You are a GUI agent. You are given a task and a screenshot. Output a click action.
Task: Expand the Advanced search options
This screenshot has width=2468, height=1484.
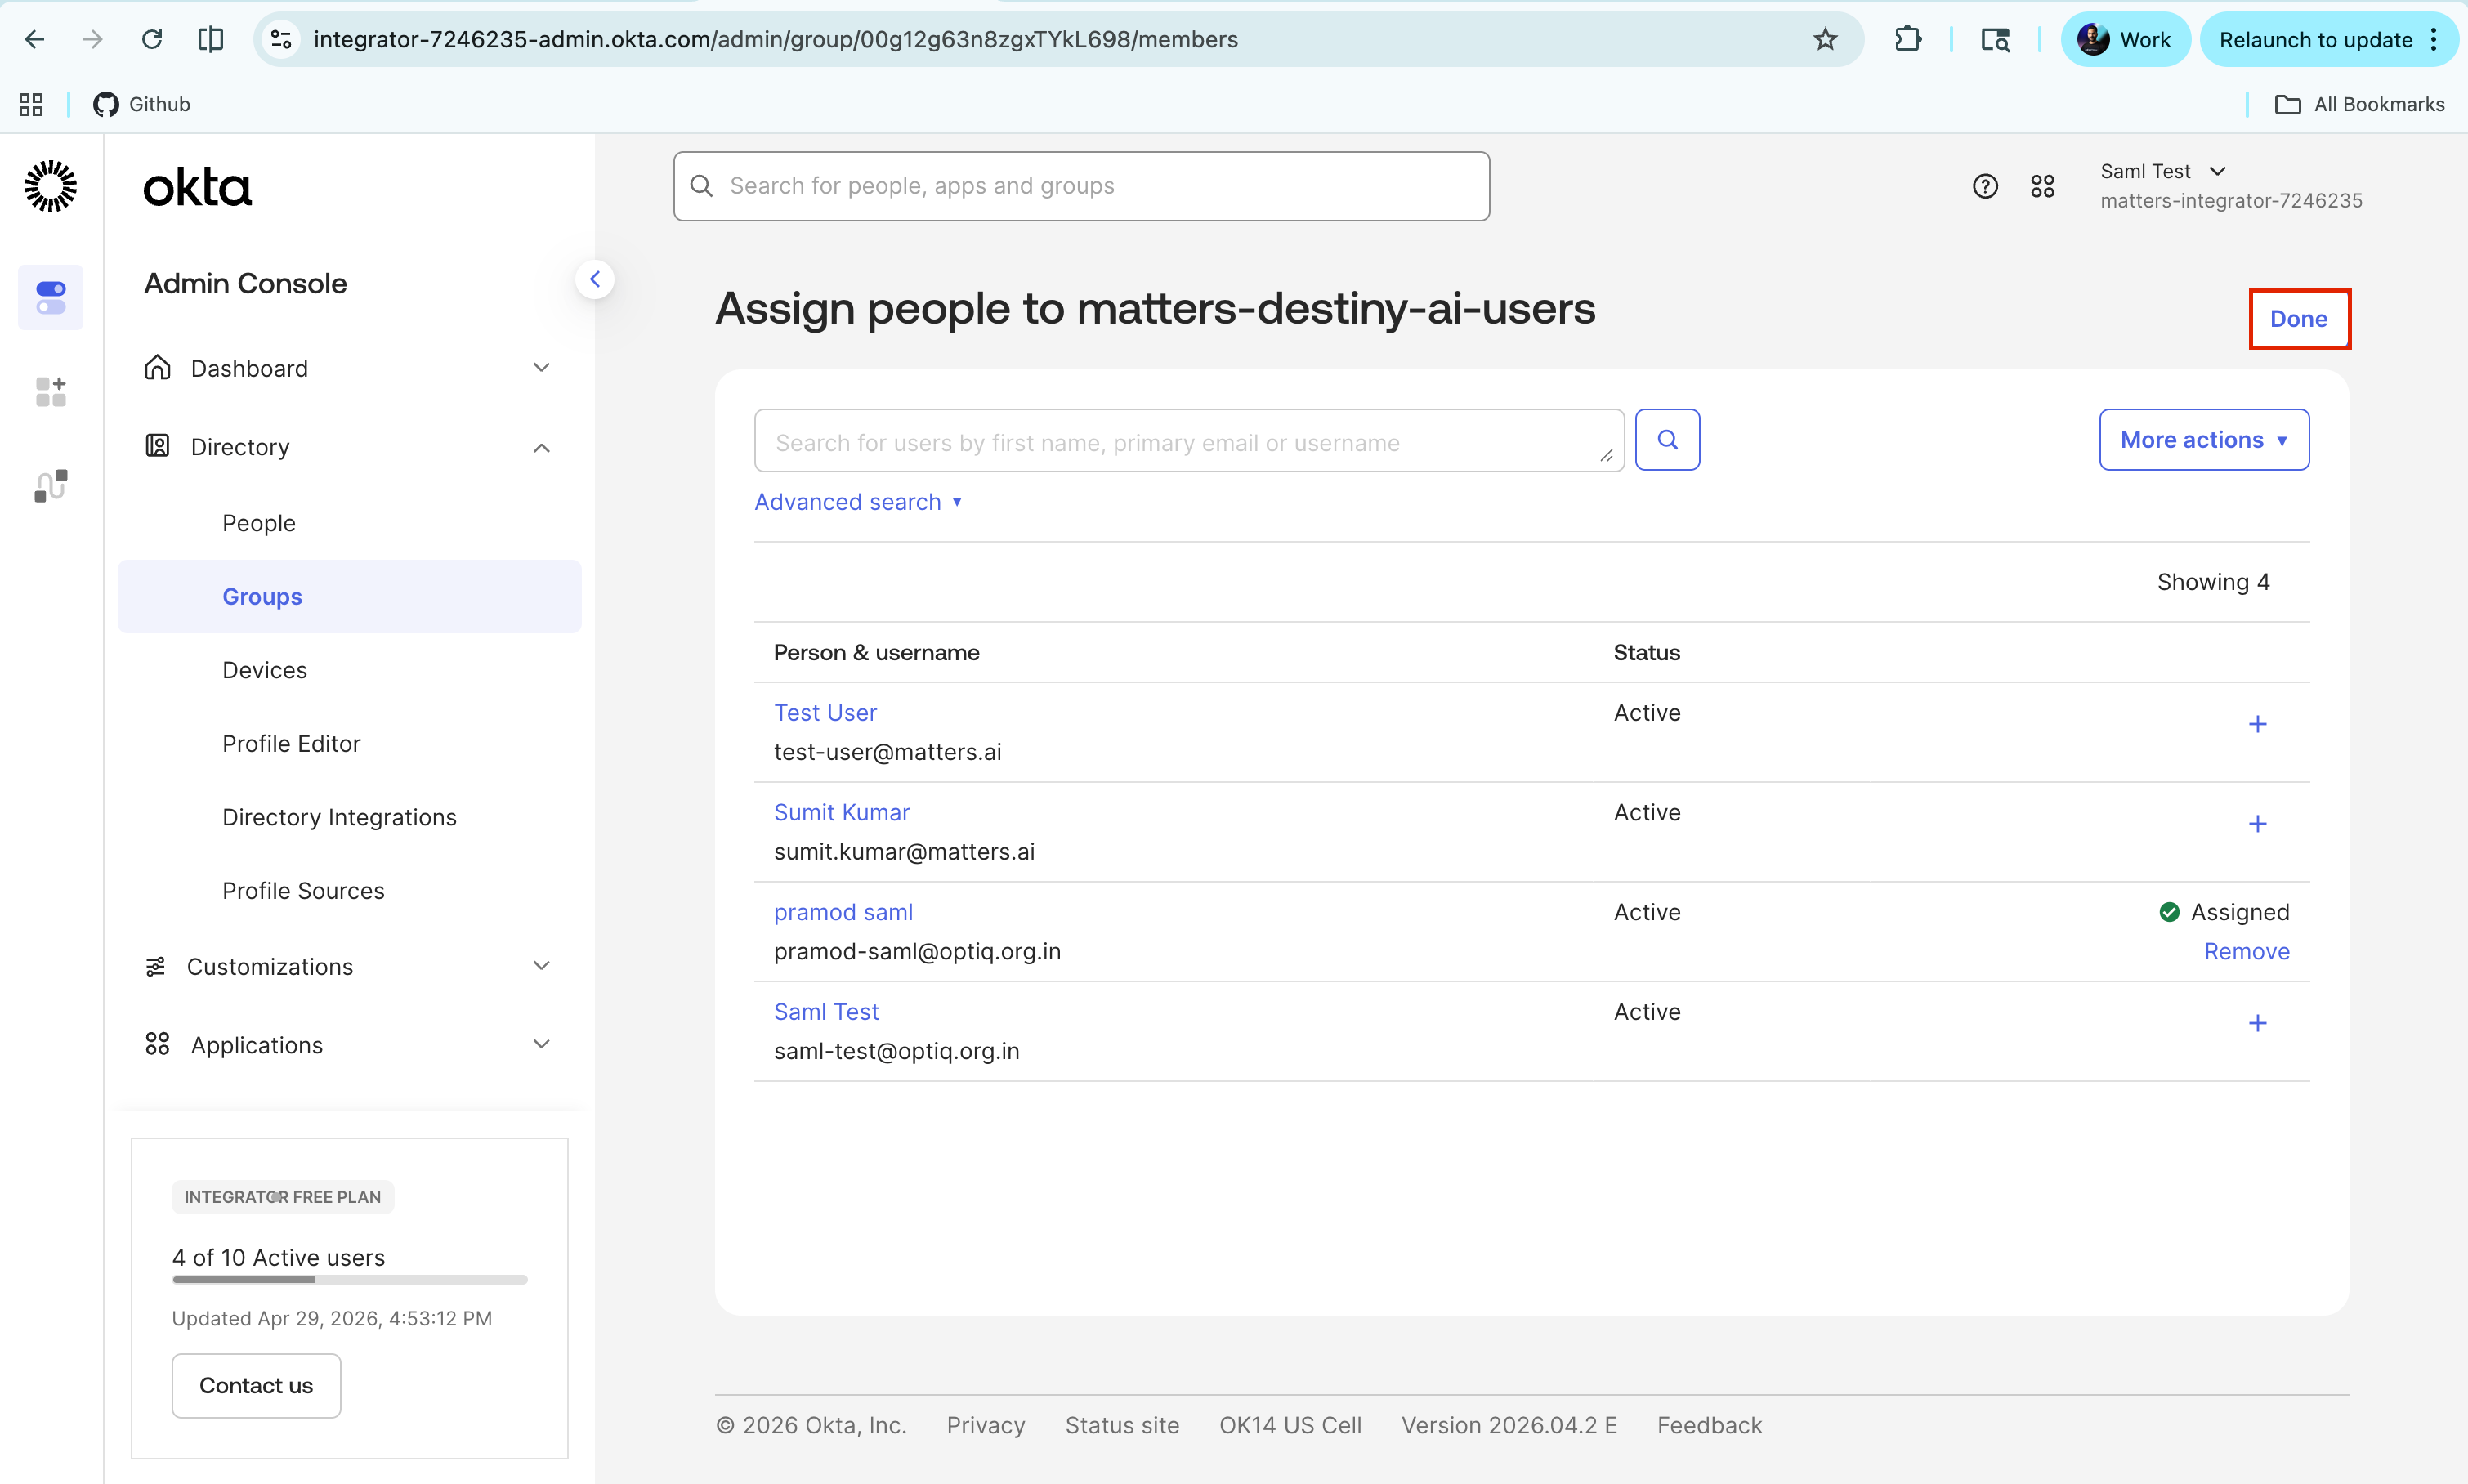[x=858, y=502]
